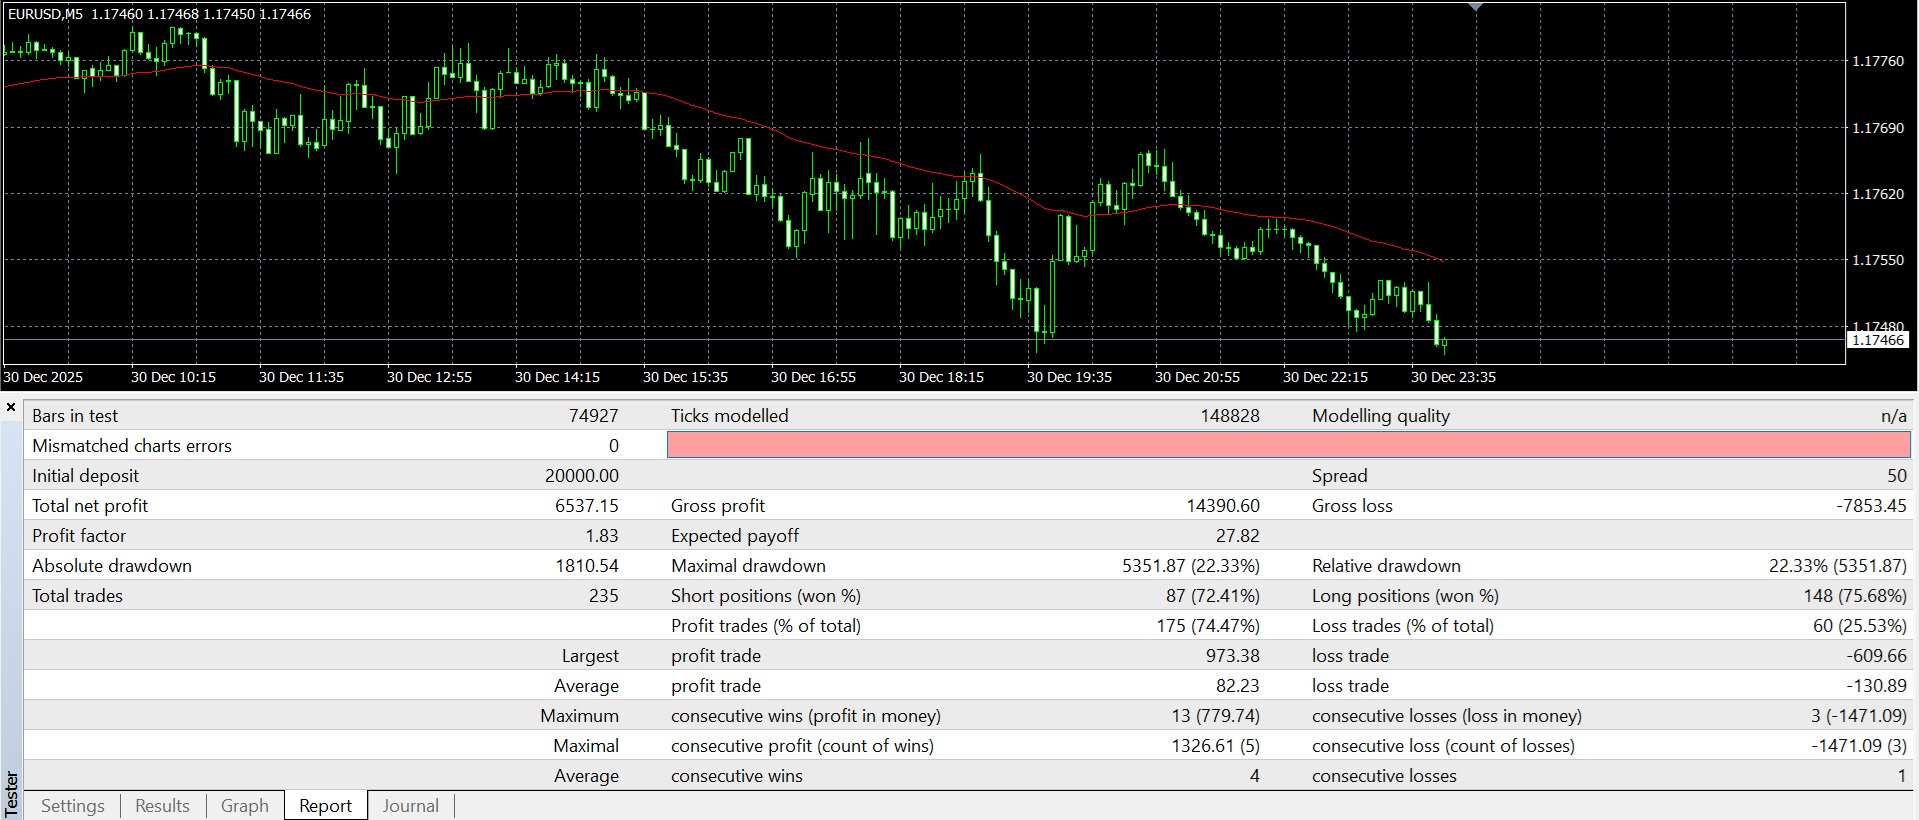This screenshot has width=1919, height=820.
Task: Select Total trades value 235
Action: (x=604, y=596)
